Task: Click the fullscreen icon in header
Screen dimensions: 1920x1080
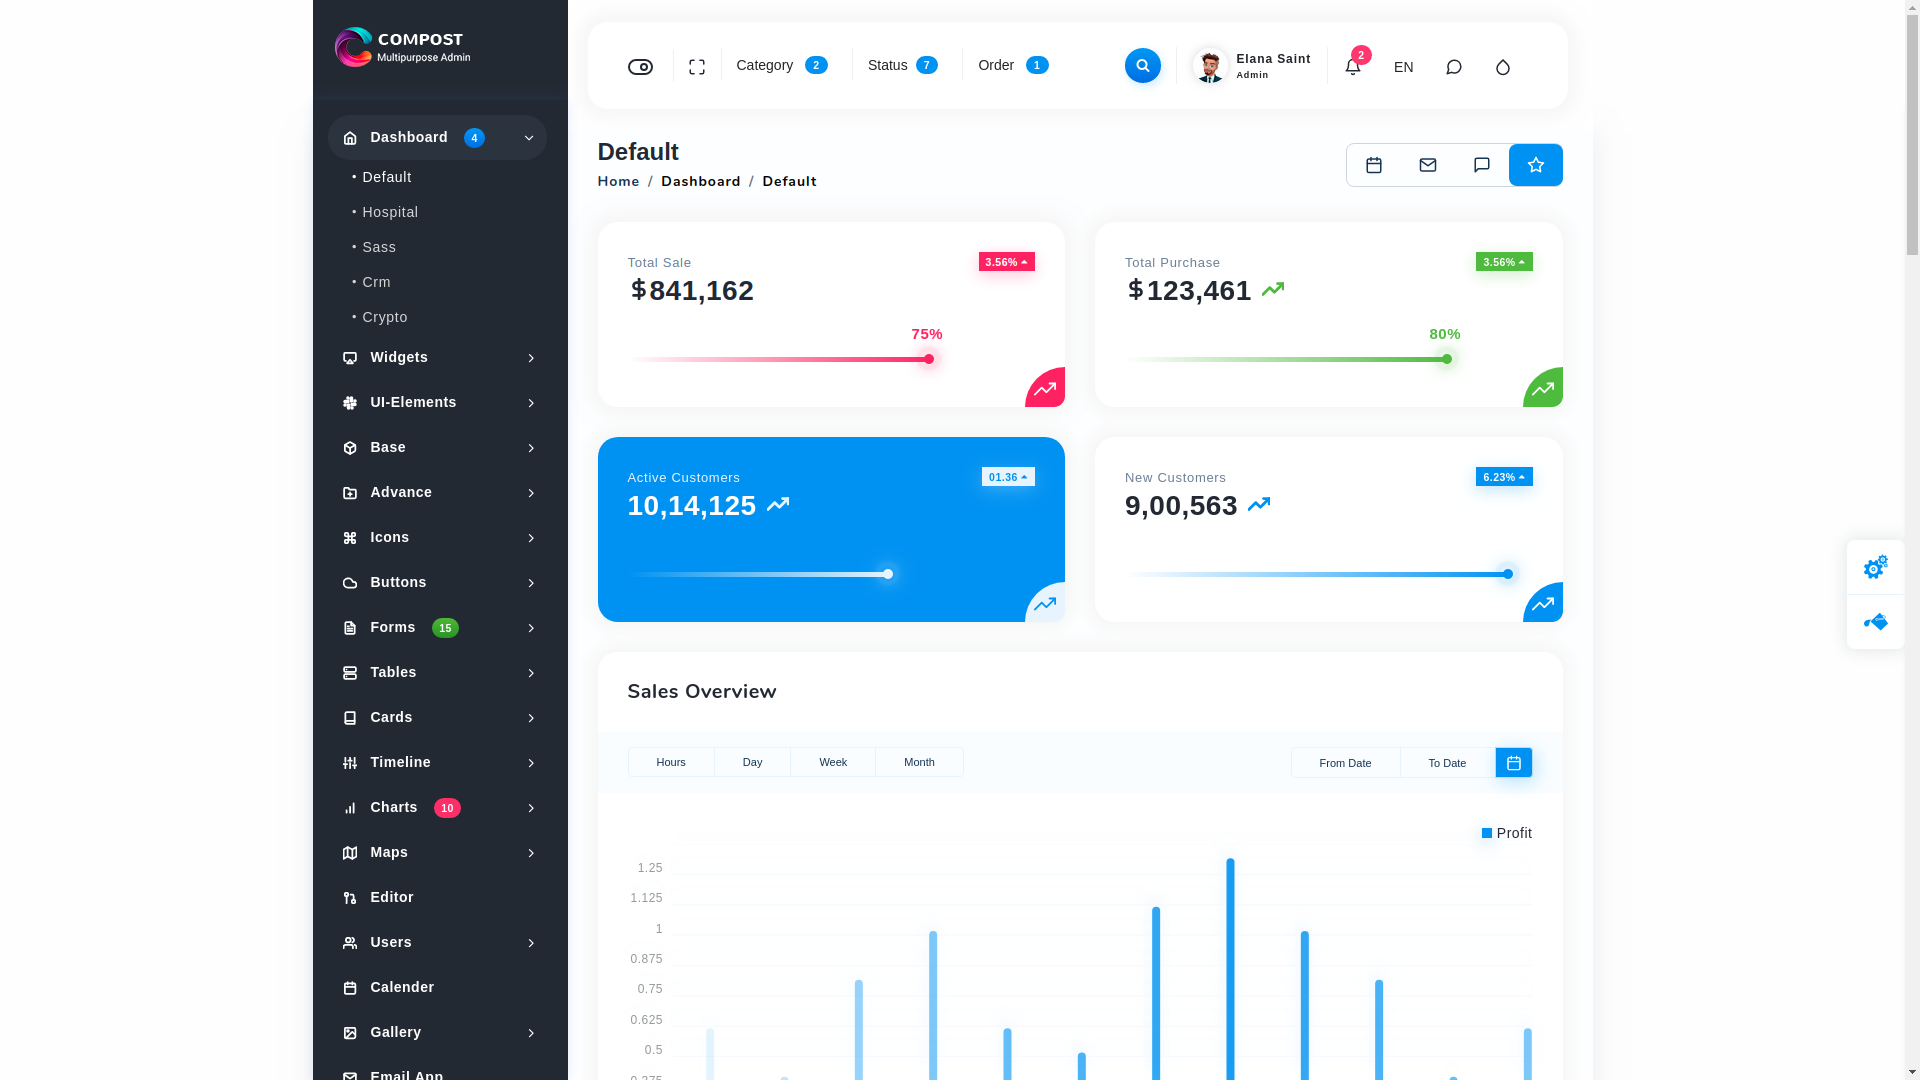Action: [697, 67]
